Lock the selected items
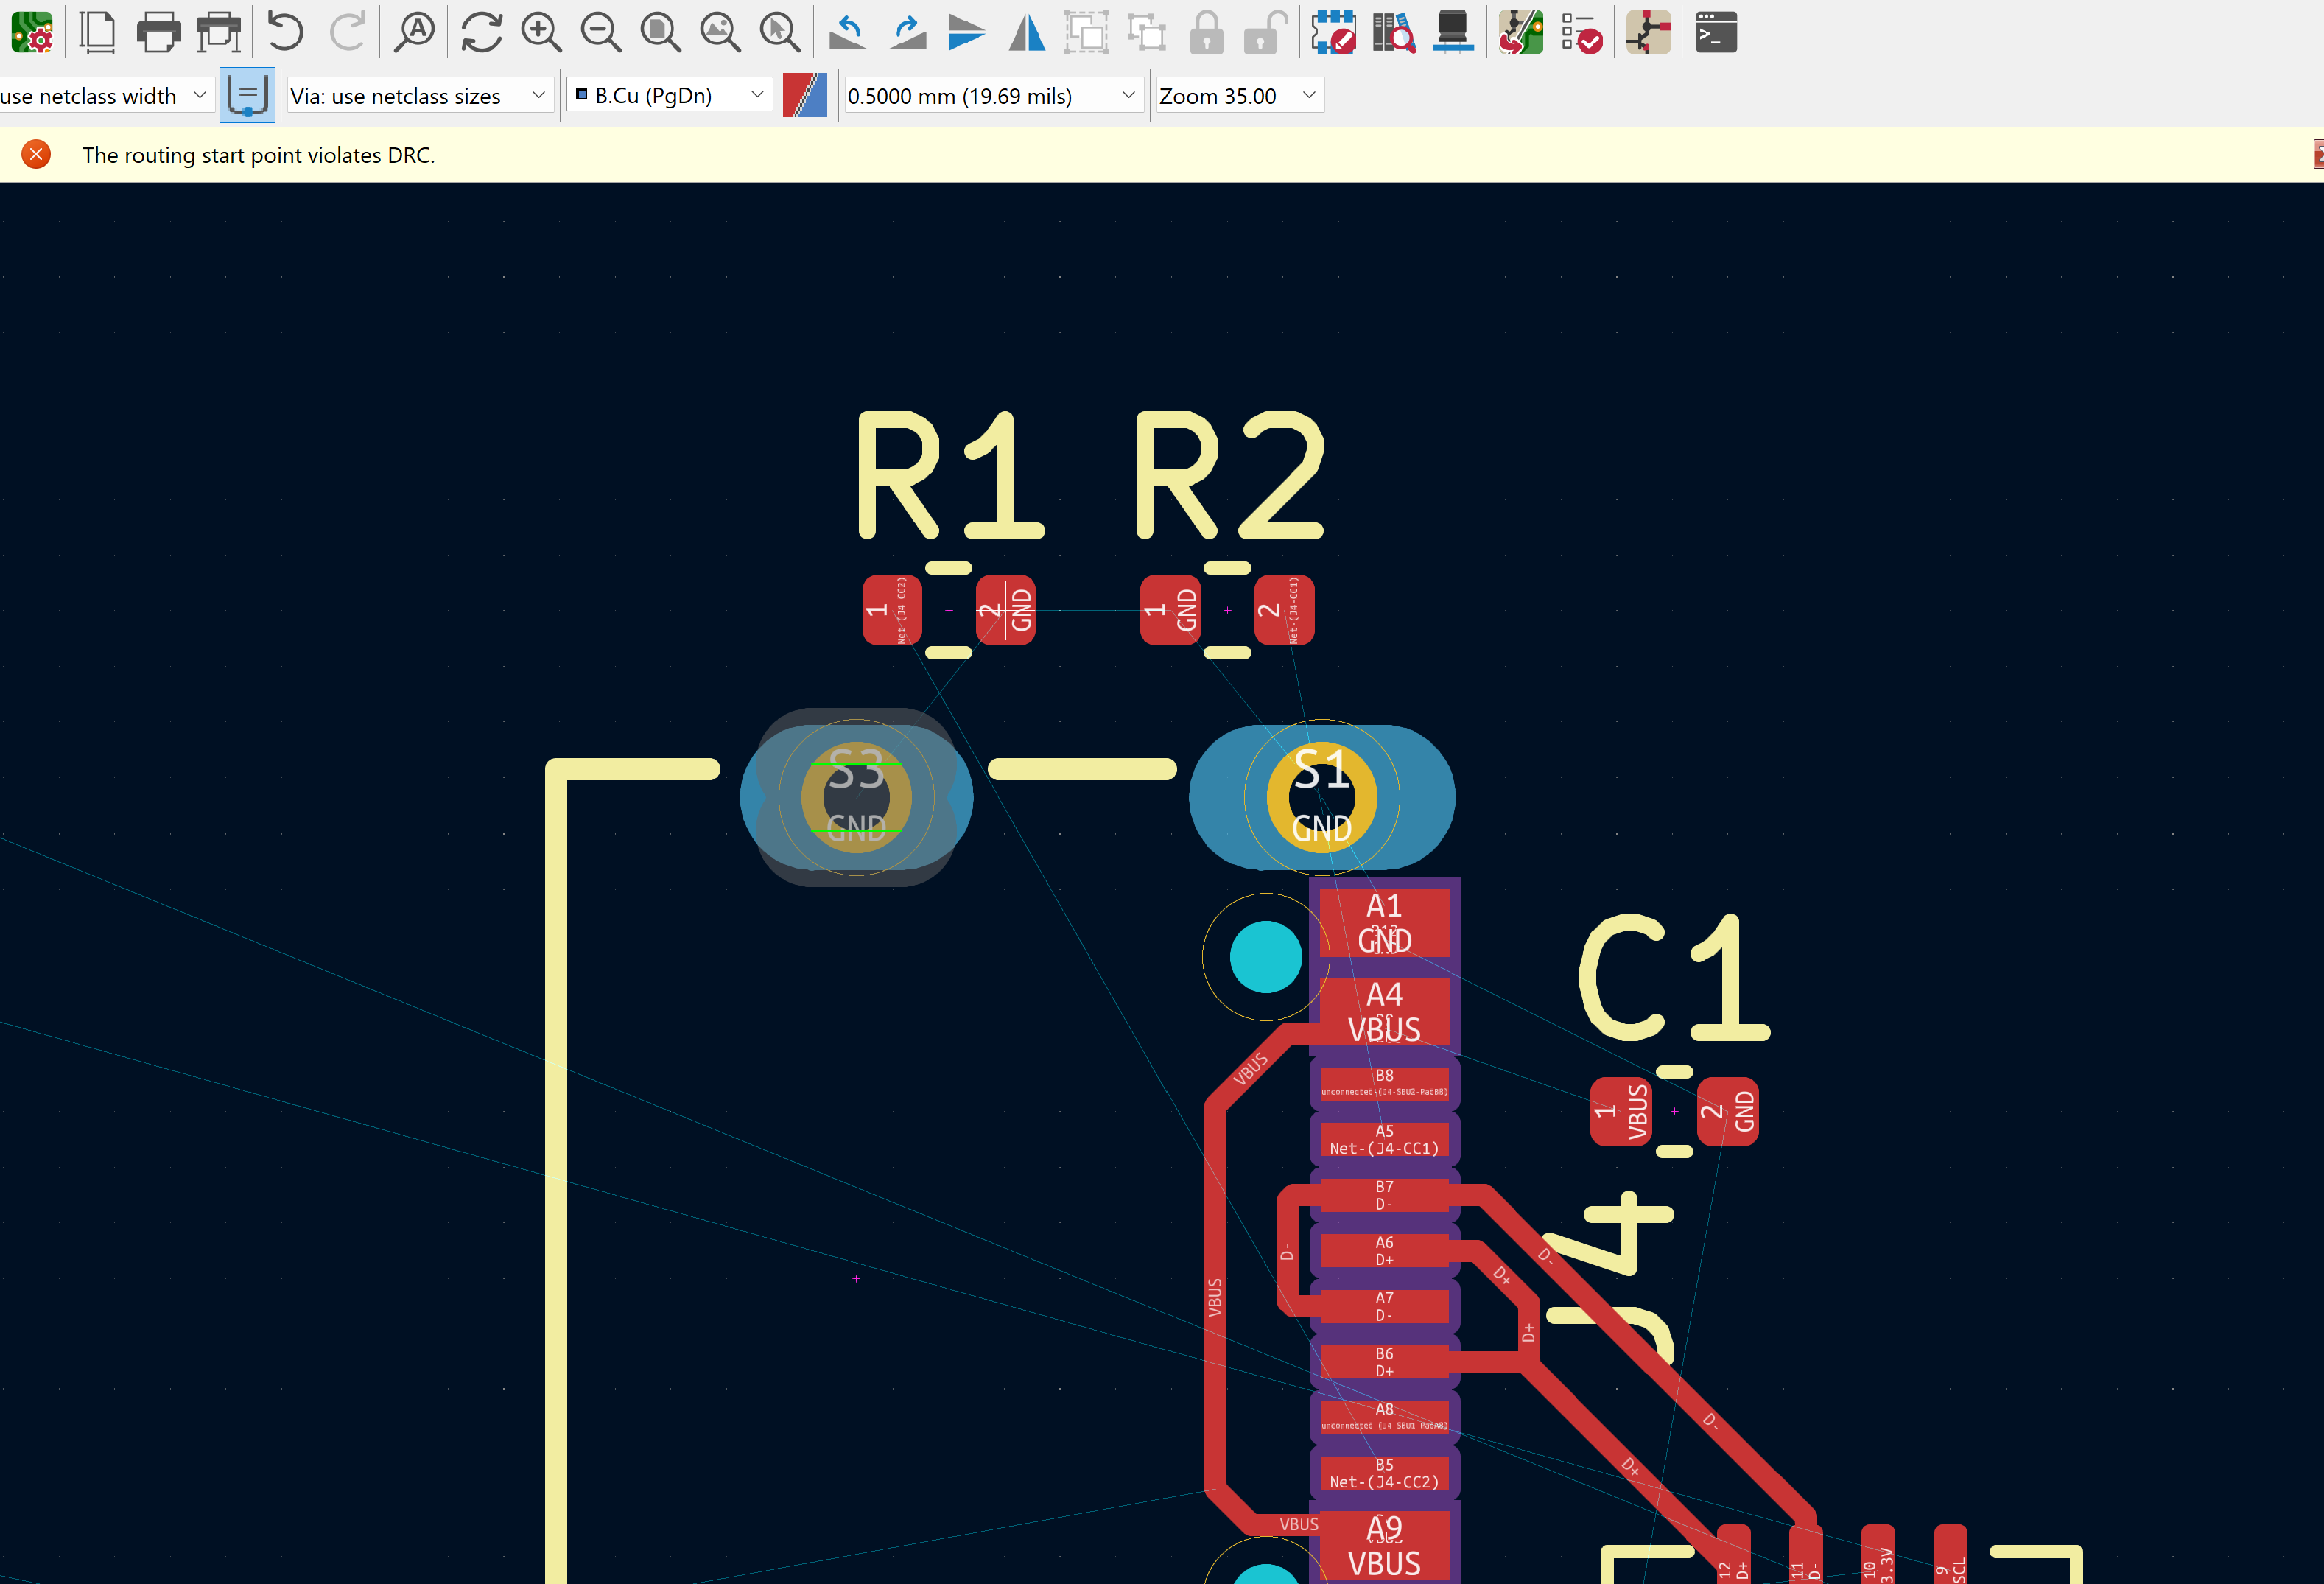This screenshot has width=2324, height=1584. [x=1206, y=33]
